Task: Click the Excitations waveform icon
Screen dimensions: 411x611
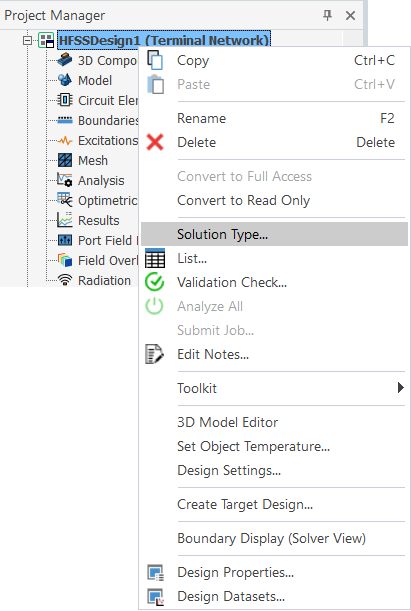Action: click(x=65, y=140)
